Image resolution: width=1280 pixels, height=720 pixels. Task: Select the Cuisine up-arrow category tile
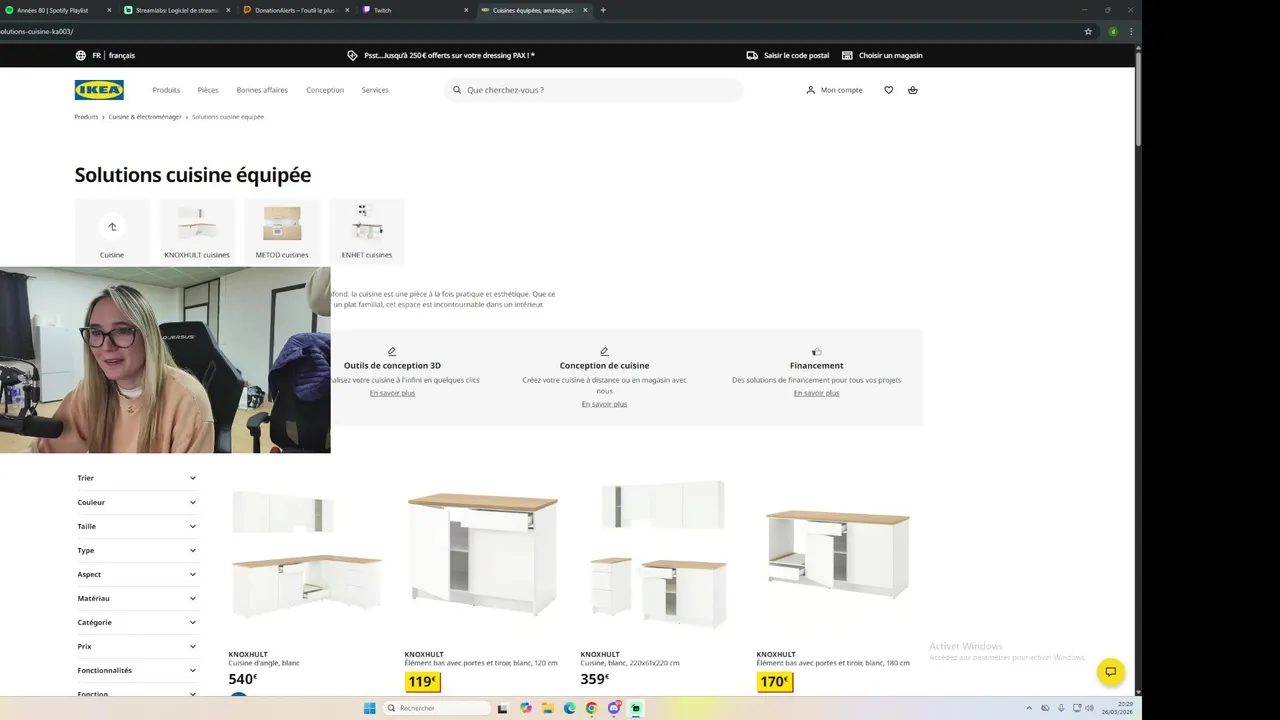(x=112, y=231)
